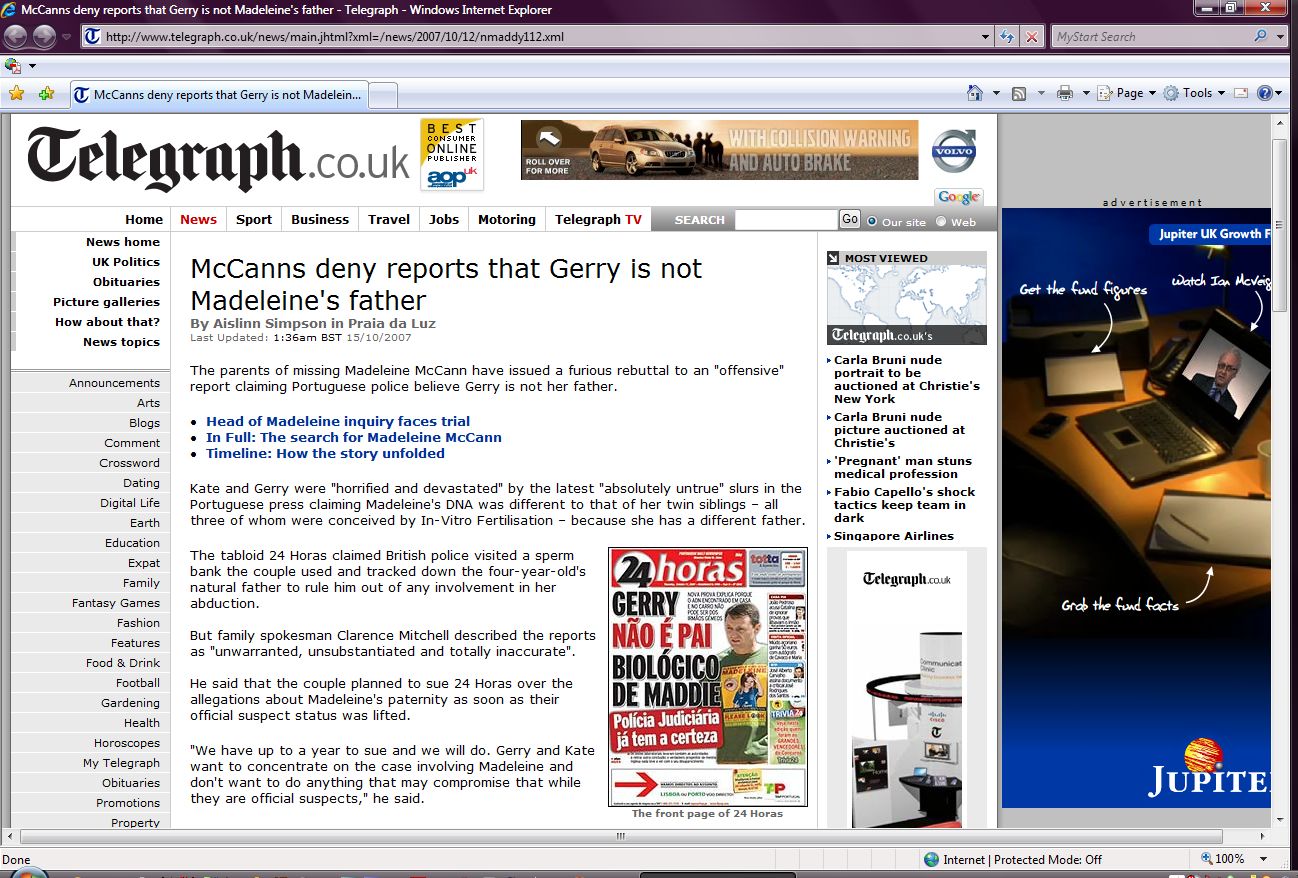Select the 'Our site' search radio button
Screen dimensions: 1298x878
pyautogui.click(x=872, y=221)
